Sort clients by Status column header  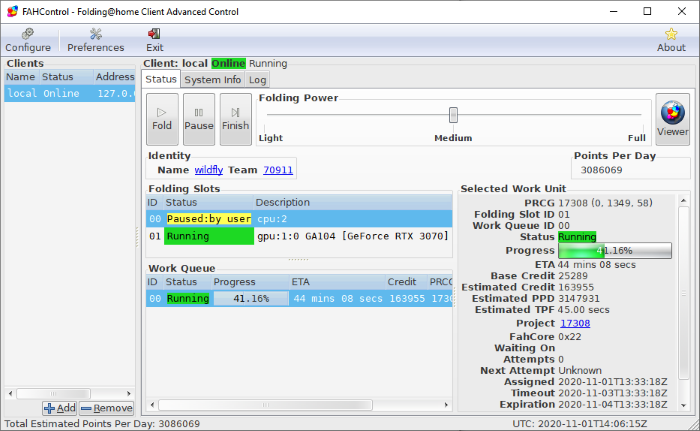click(67, 77)
